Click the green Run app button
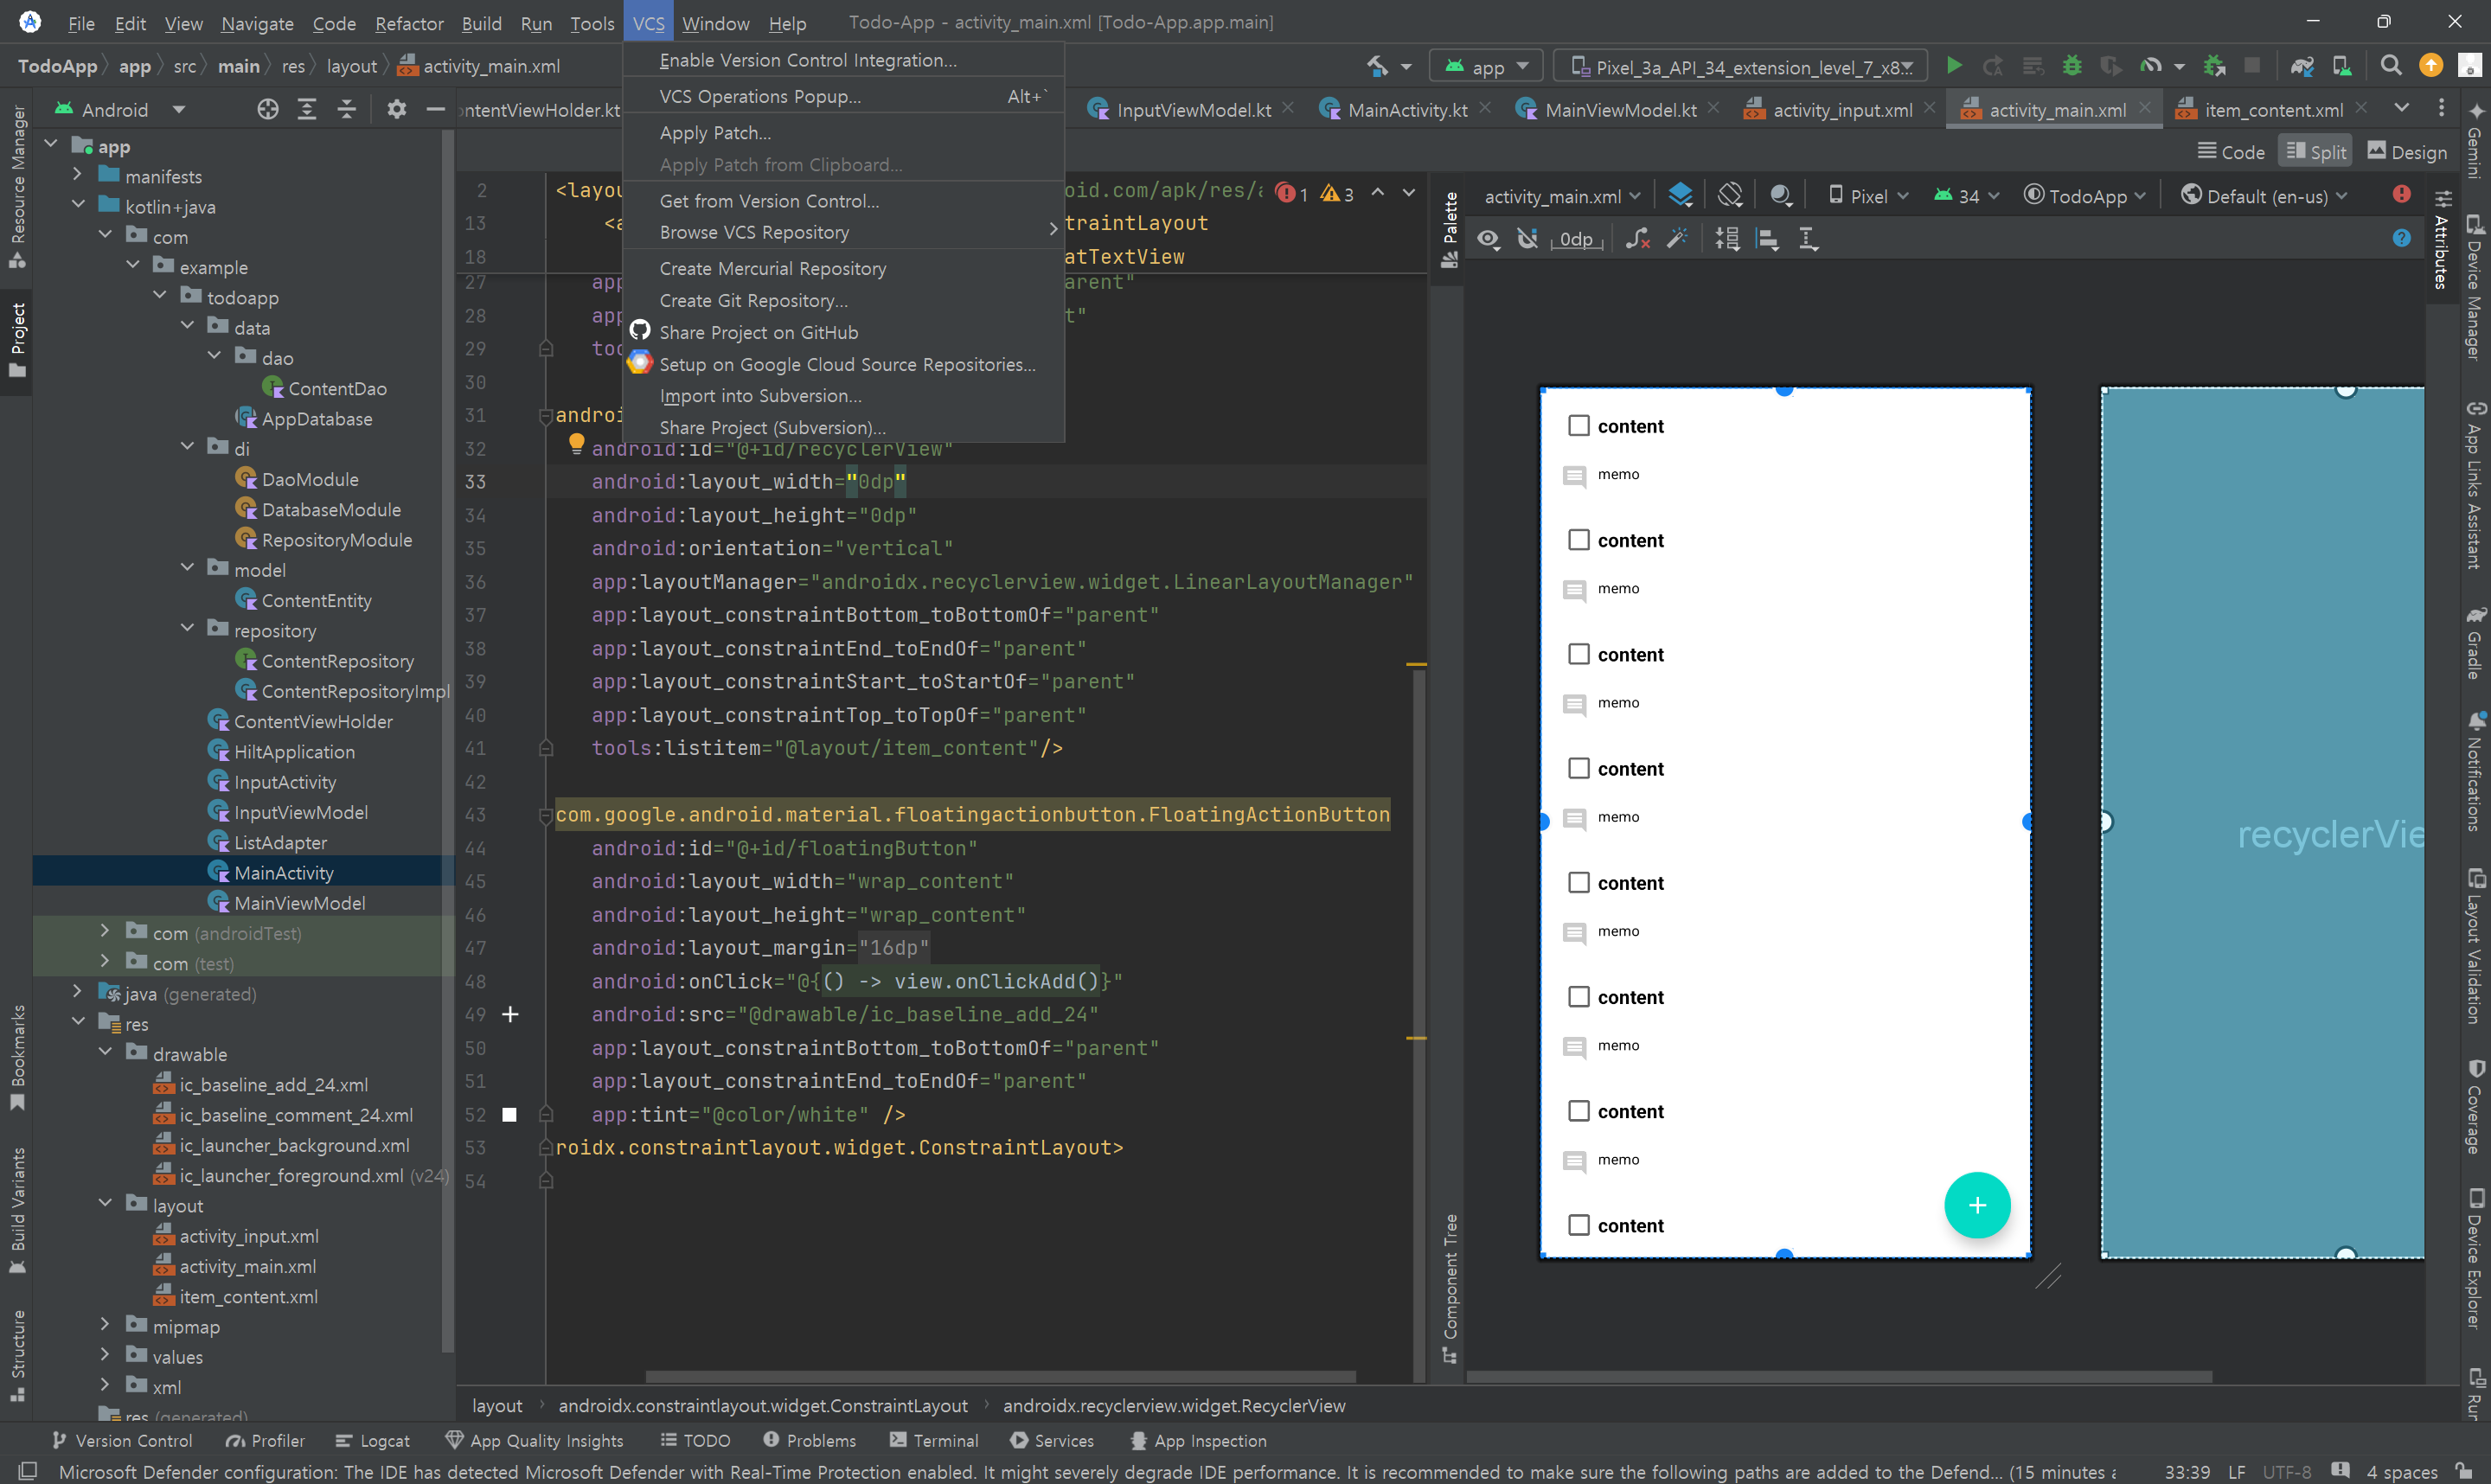This screenshot has width=2491, height=1484. [1953, 66]
